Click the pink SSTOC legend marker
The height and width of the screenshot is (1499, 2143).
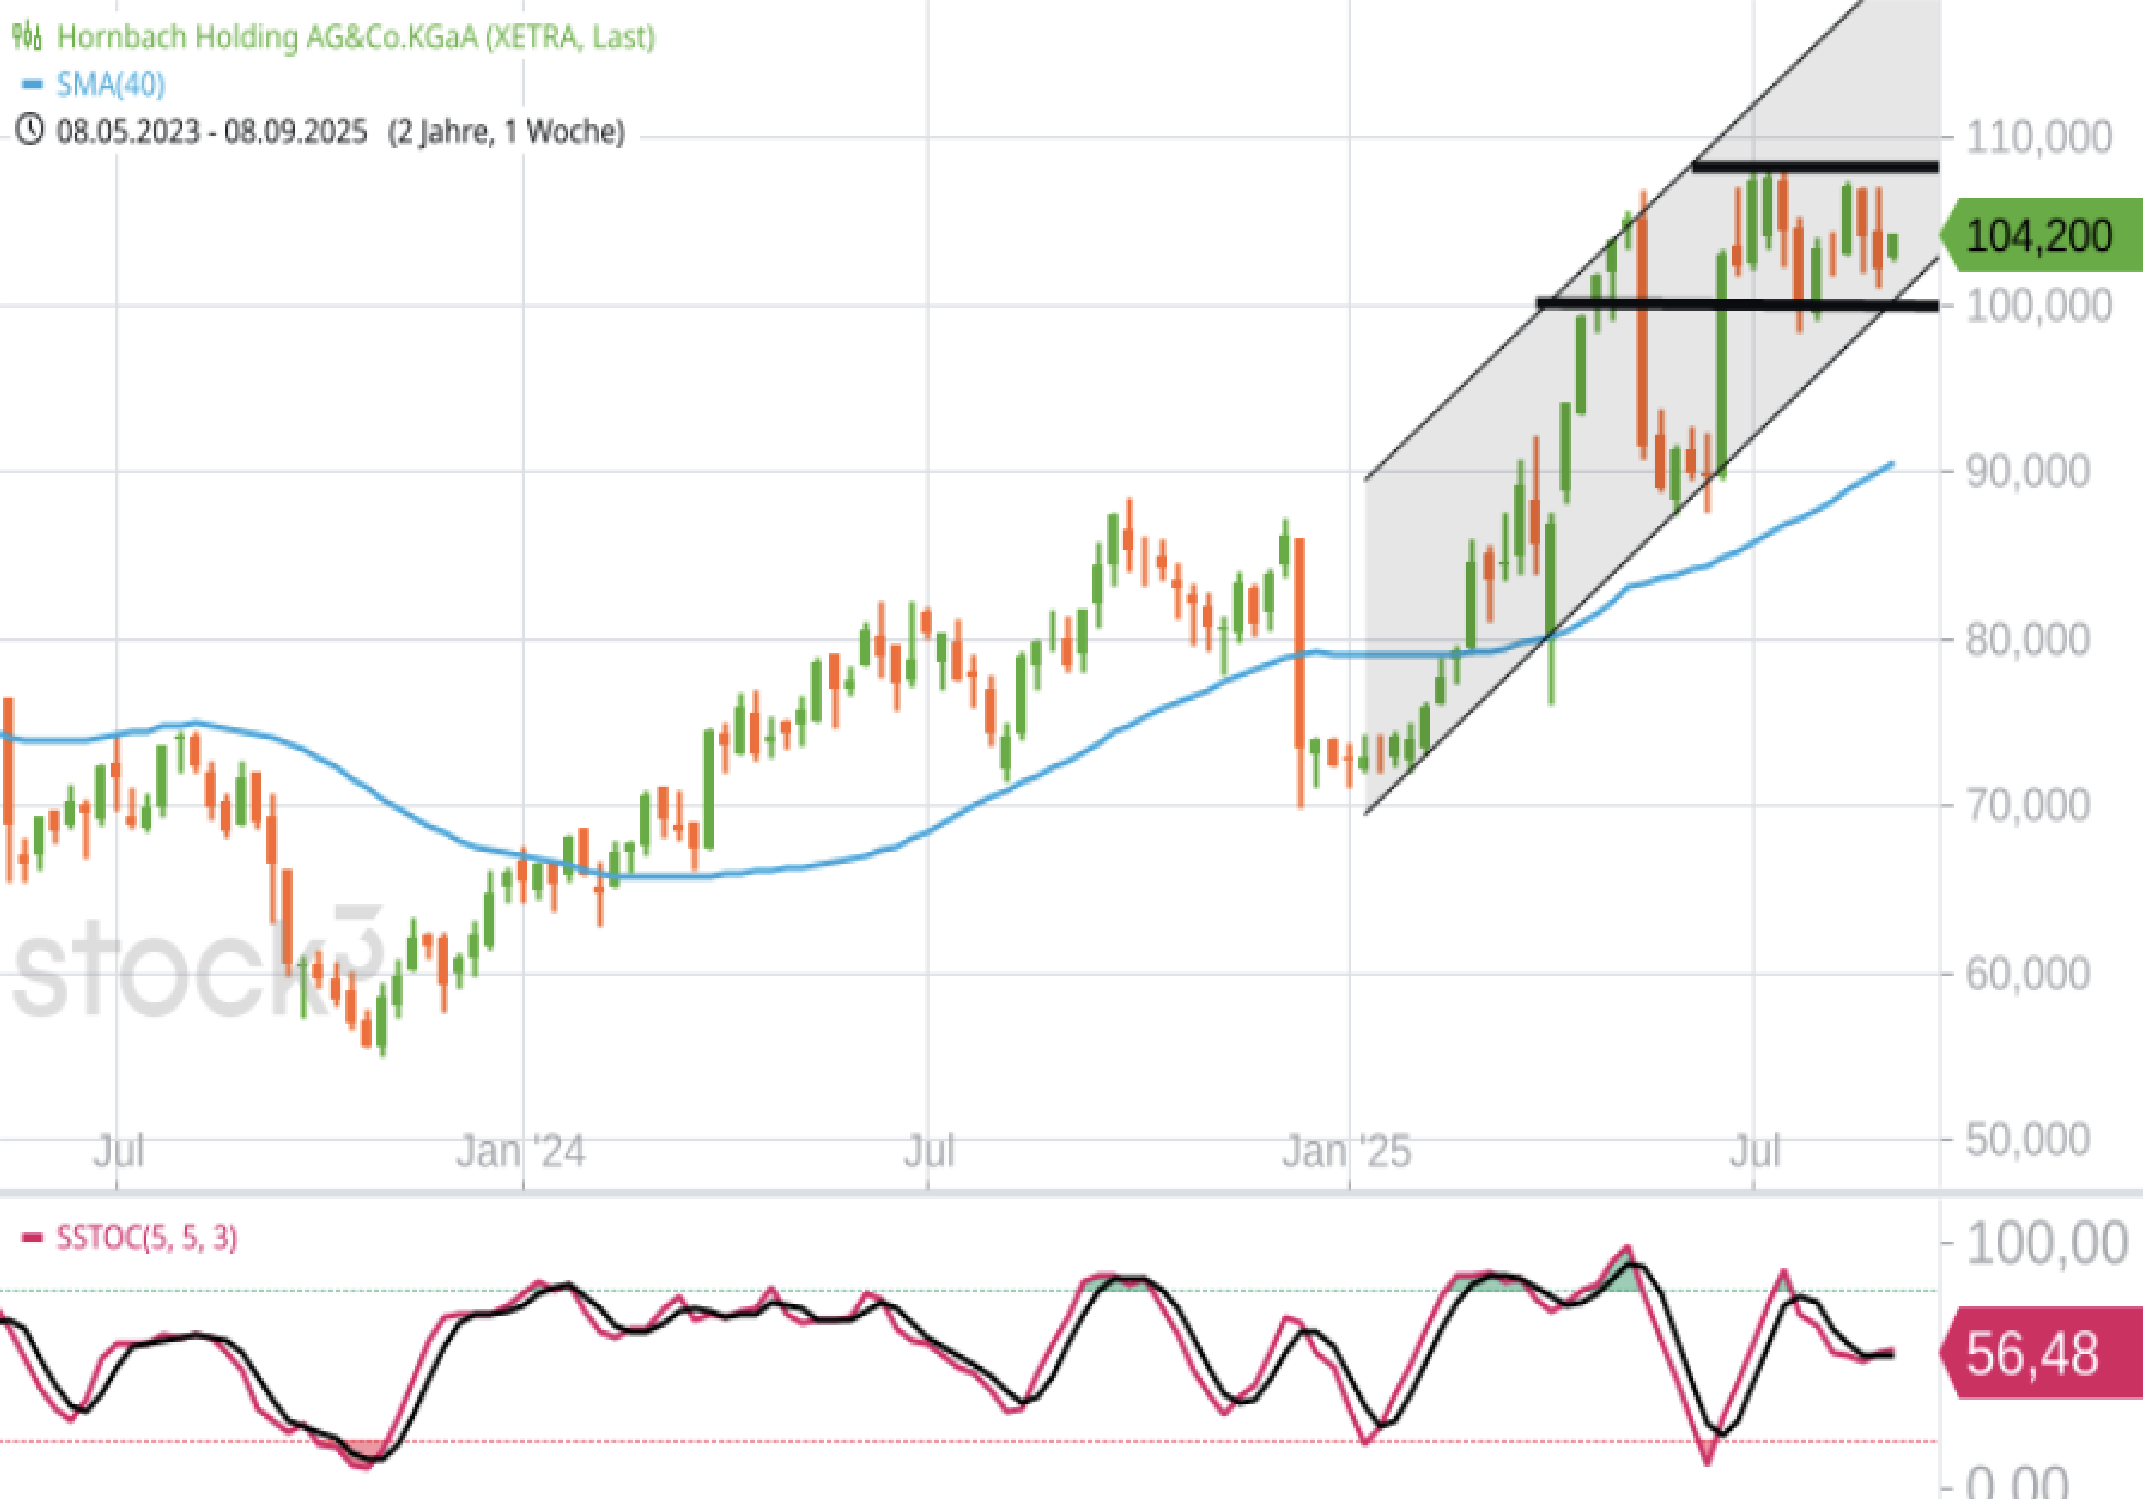click(32, 1238)
